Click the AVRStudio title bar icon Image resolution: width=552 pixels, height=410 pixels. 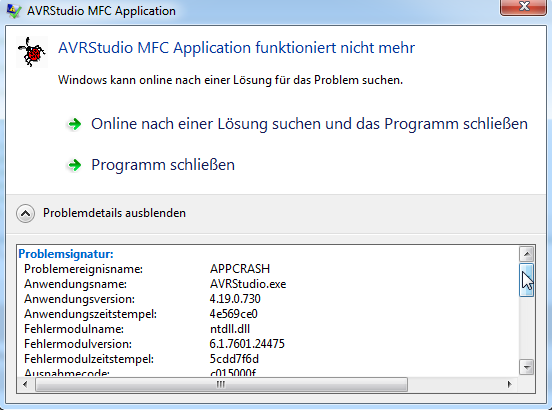(13, 11)
